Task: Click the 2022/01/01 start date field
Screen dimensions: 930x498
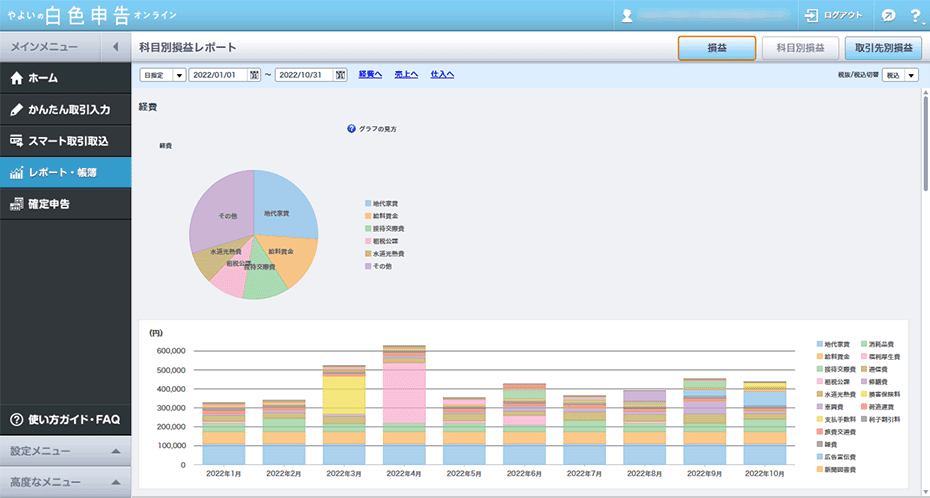Action: 218,75
